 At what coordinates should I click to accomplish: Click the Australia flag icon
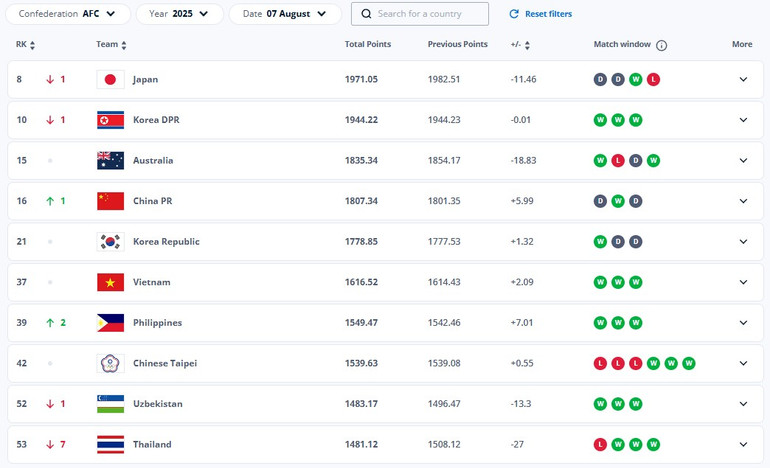click(x=110, y=160)
